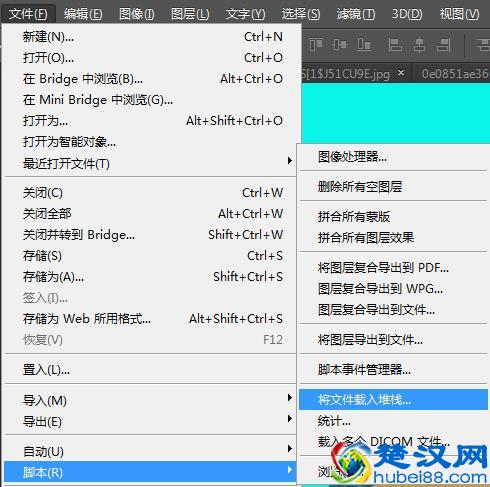Click the align vertical centers icon

340,45
